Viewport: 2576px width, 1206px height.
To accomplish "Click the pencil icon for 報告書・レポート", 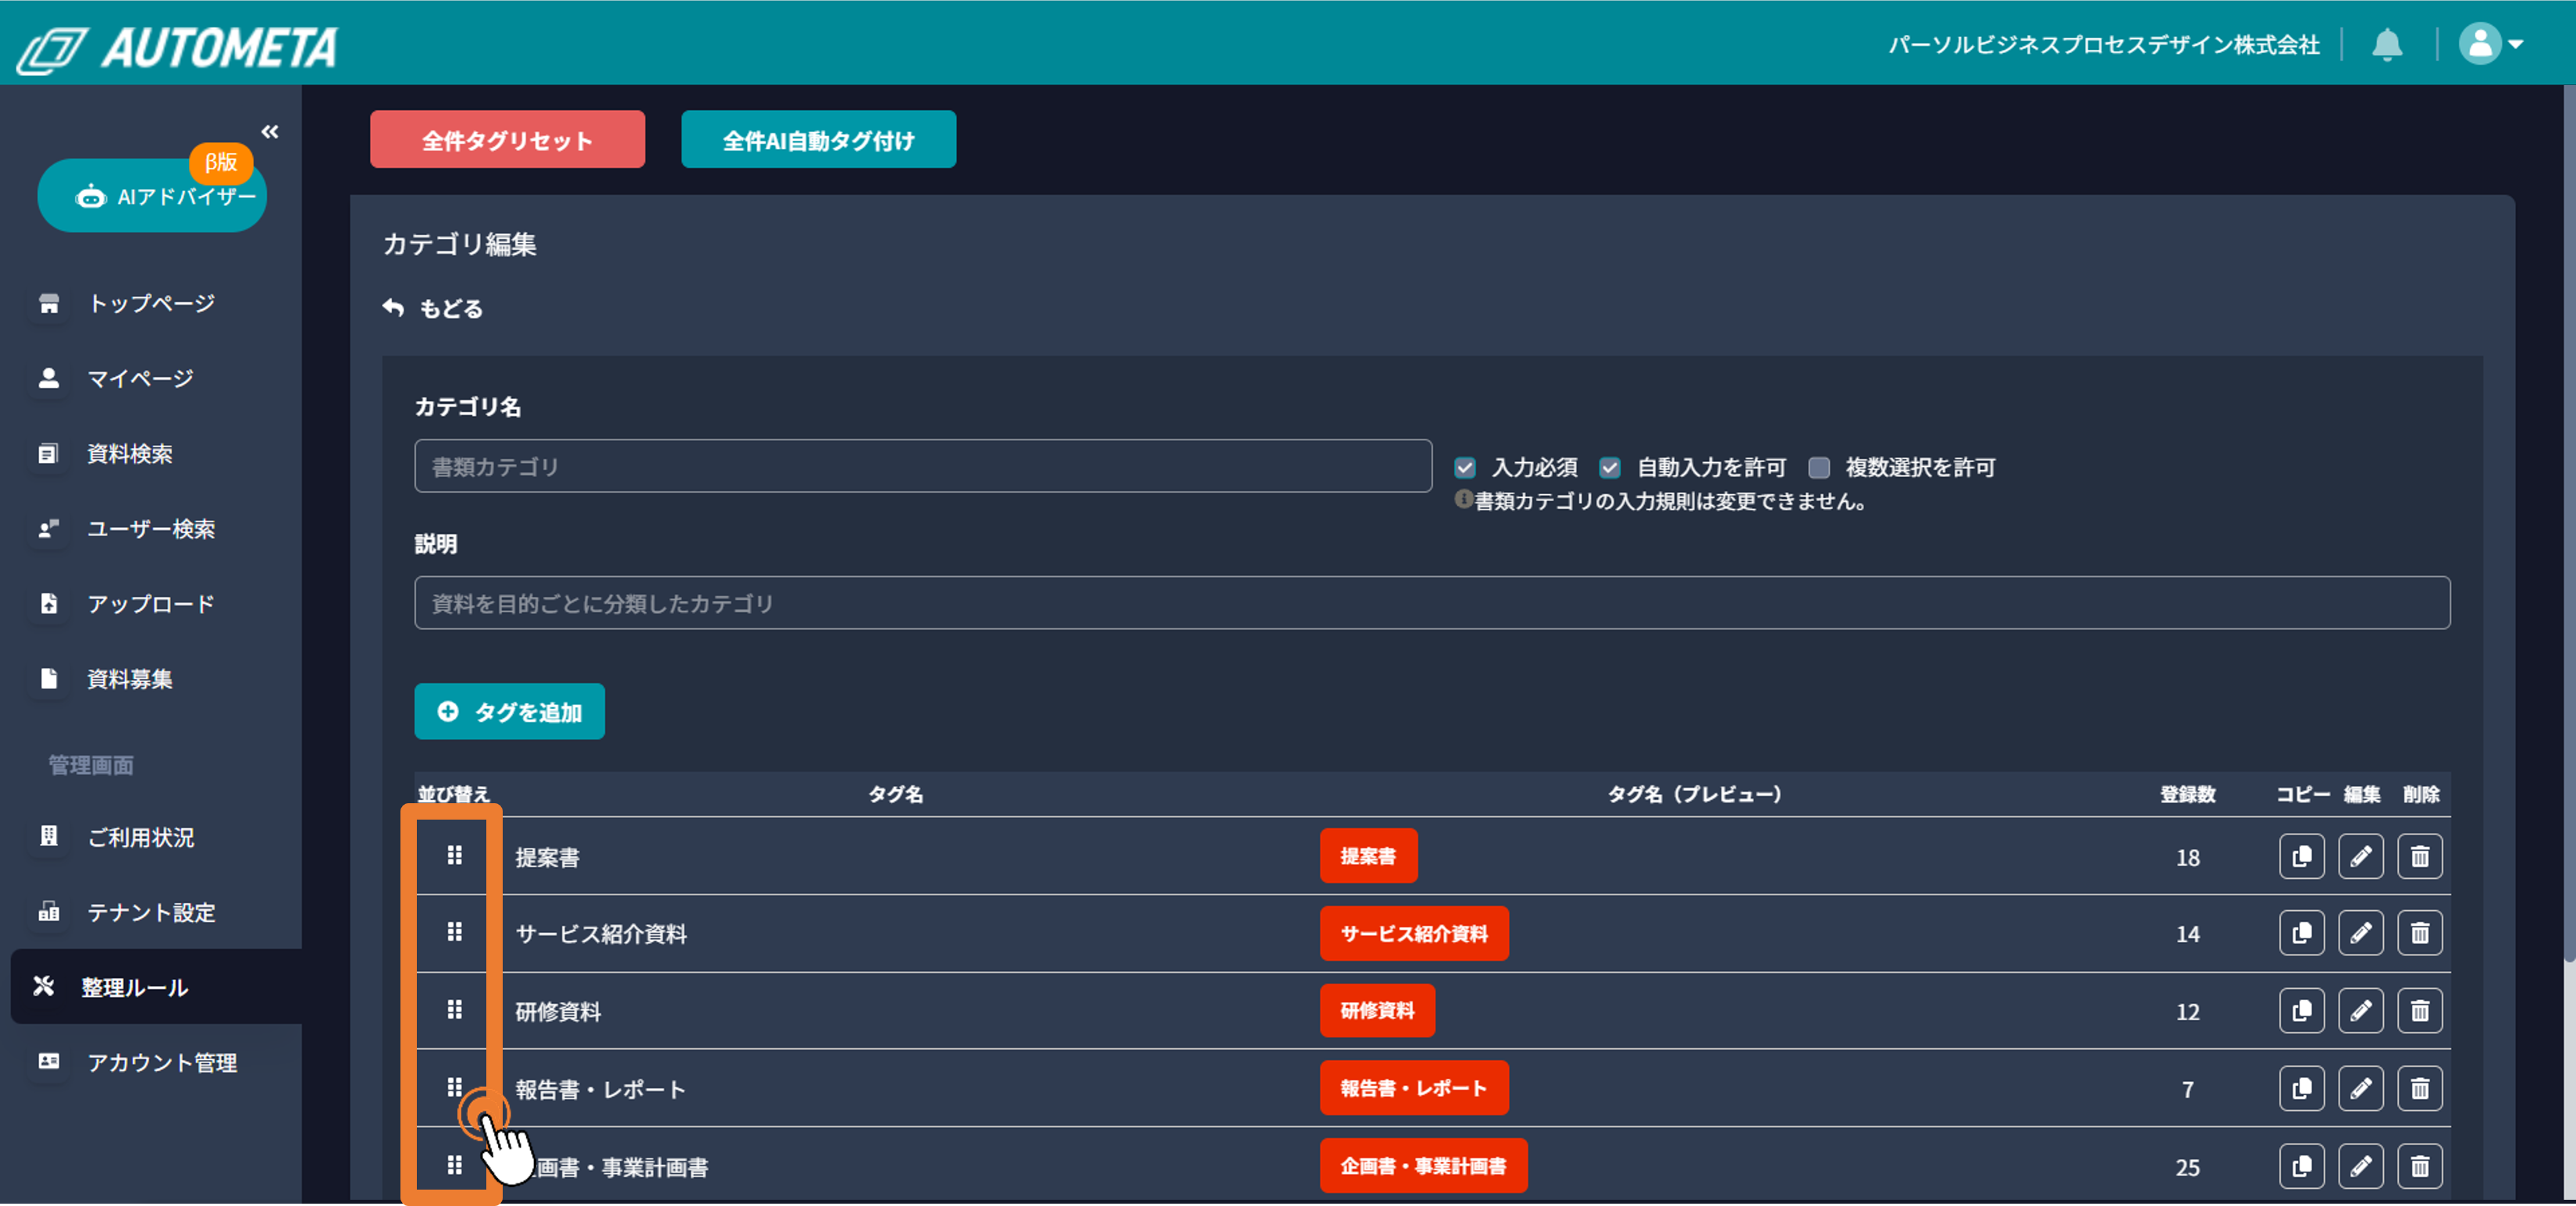I will [2360, 1088].
